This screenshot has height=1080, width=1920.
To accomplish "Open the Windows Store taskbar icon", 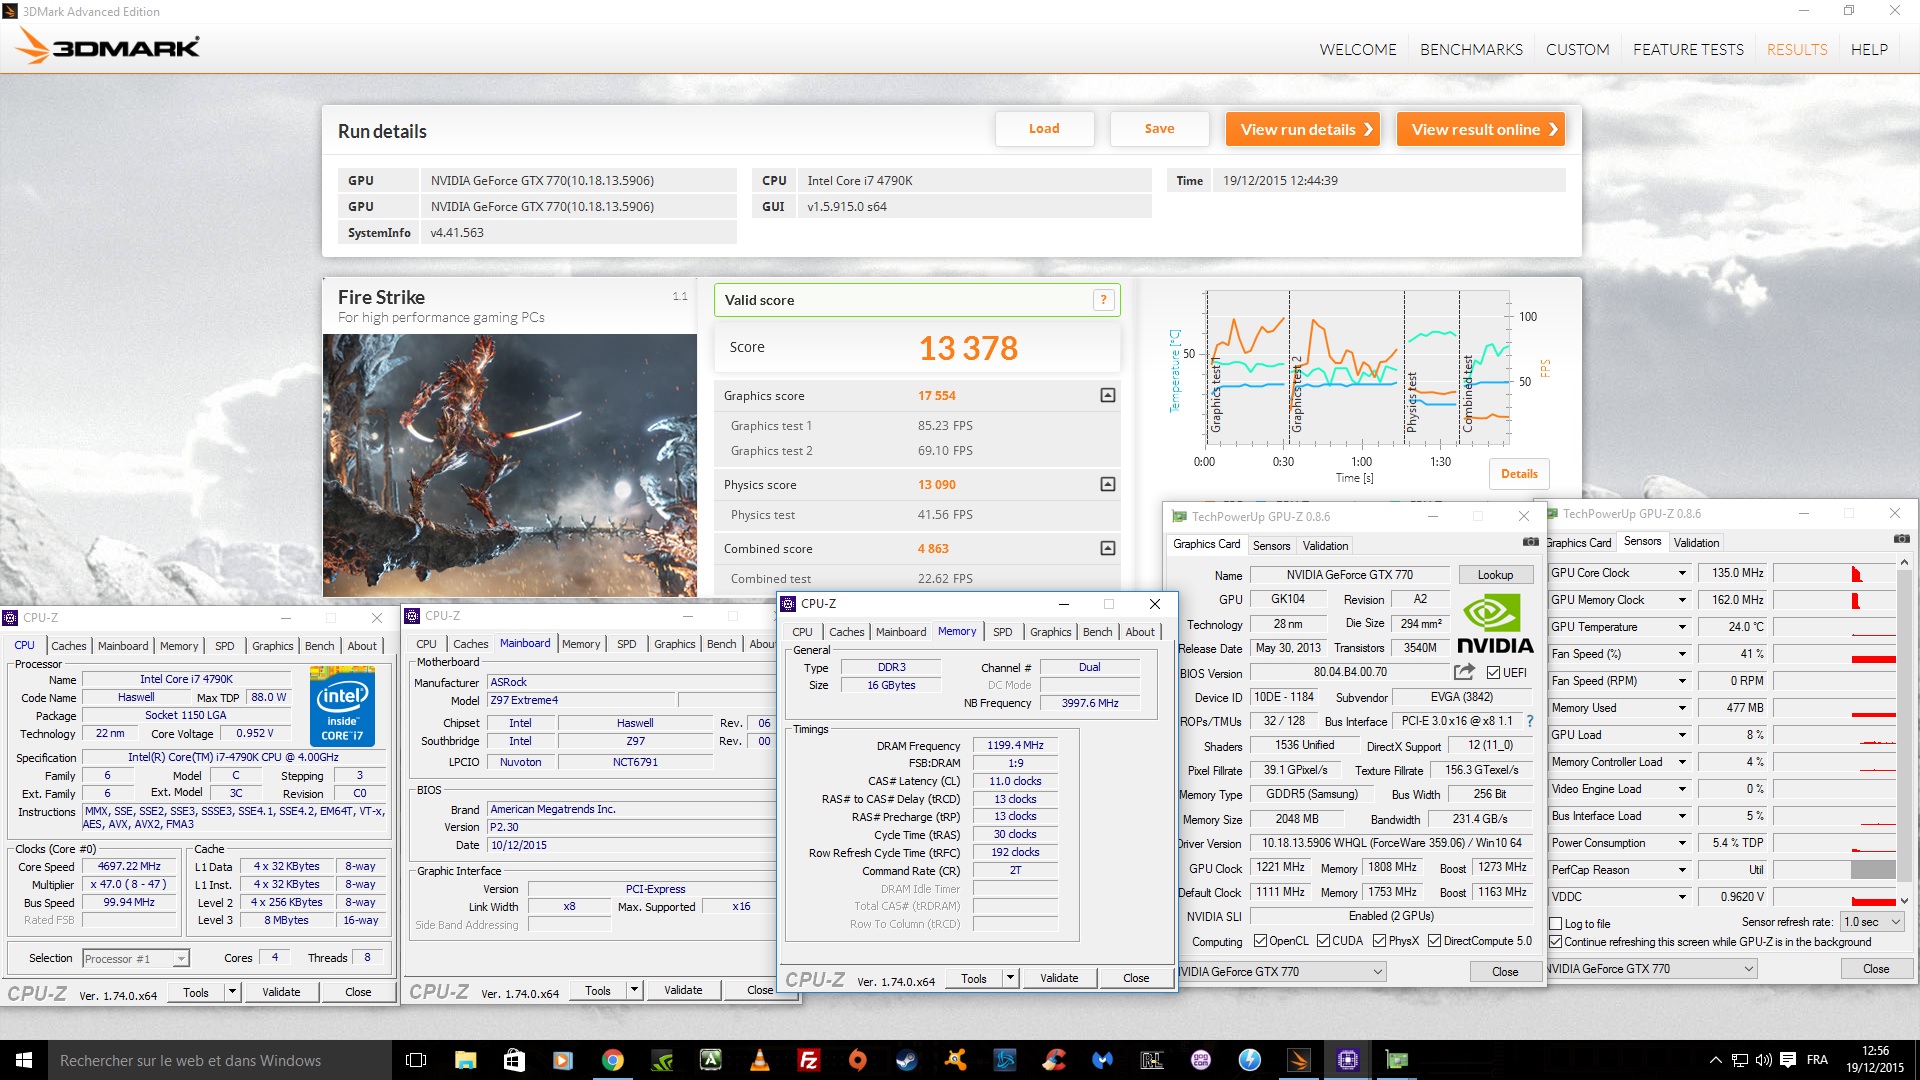I will coord(514,1060).
